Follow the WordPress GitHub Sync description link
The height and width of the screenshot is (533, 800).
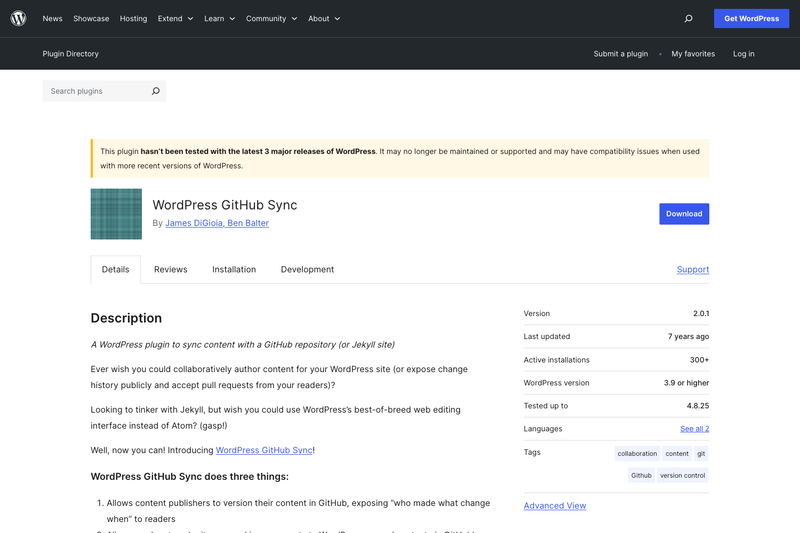pos(264,450)
